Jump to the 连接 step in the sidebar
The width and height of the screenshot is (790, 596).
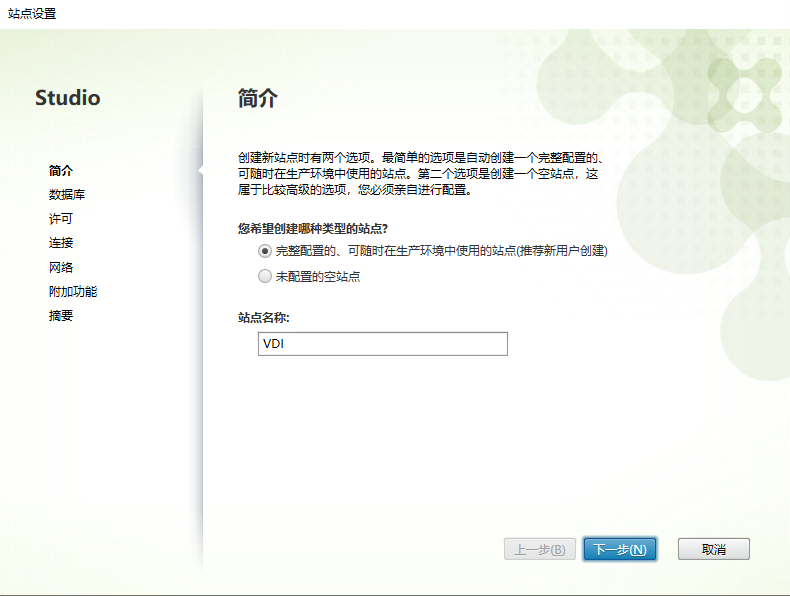(x=61, y=243)
